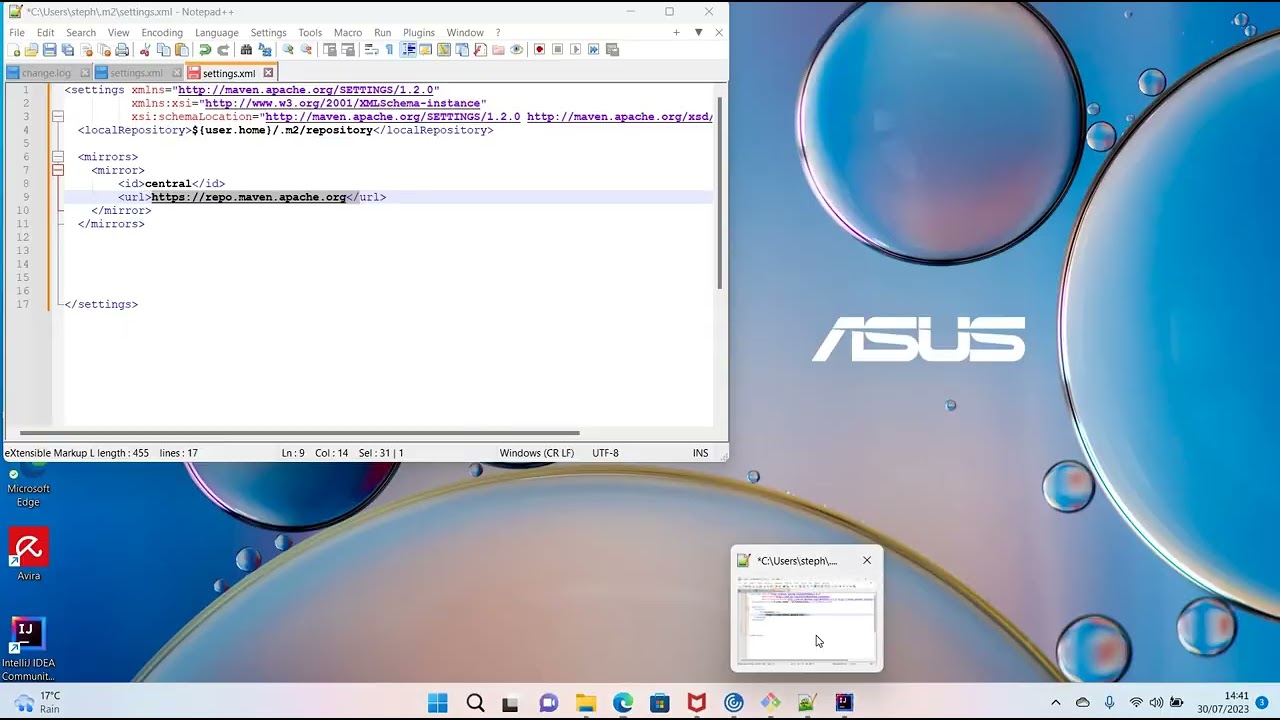Click the Redo toolbar icon
The image size is (1280, 720).
(223, 49)
